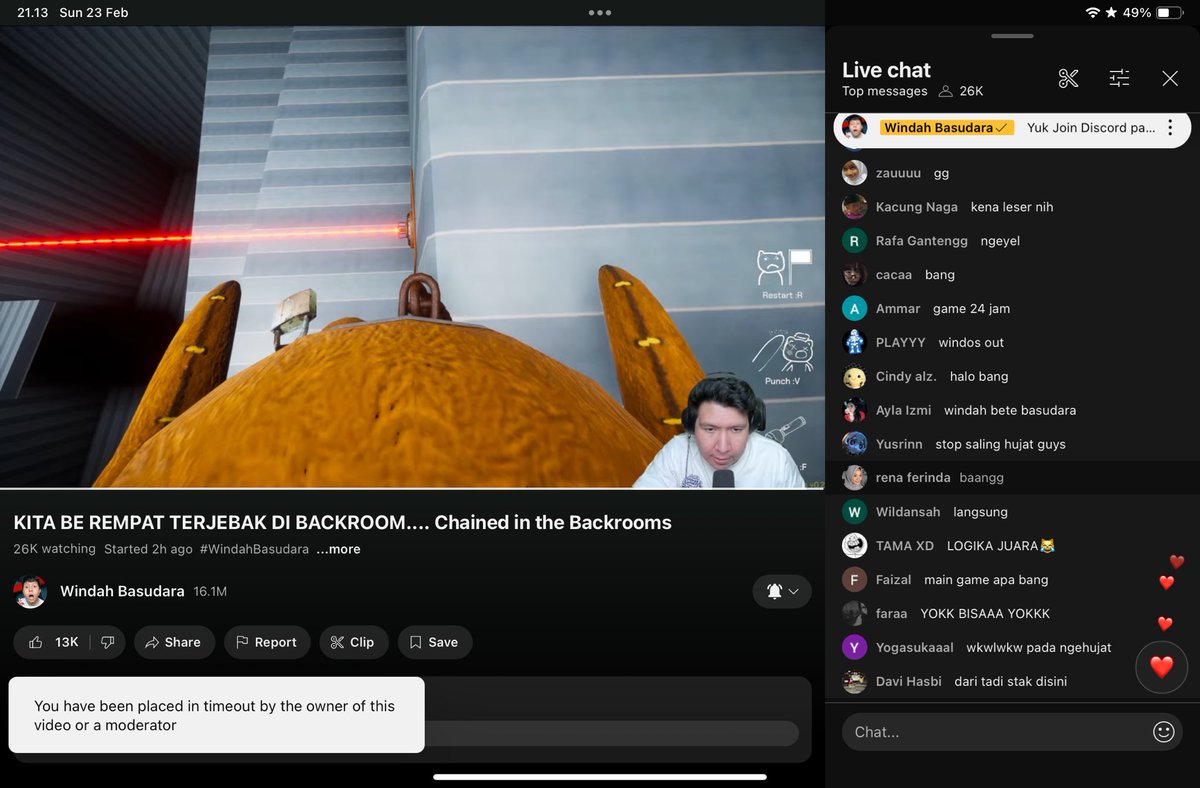This screenshot has width=1200, height=788.
Task: Check battery indicator in status bar
Action: (1169, 13)
